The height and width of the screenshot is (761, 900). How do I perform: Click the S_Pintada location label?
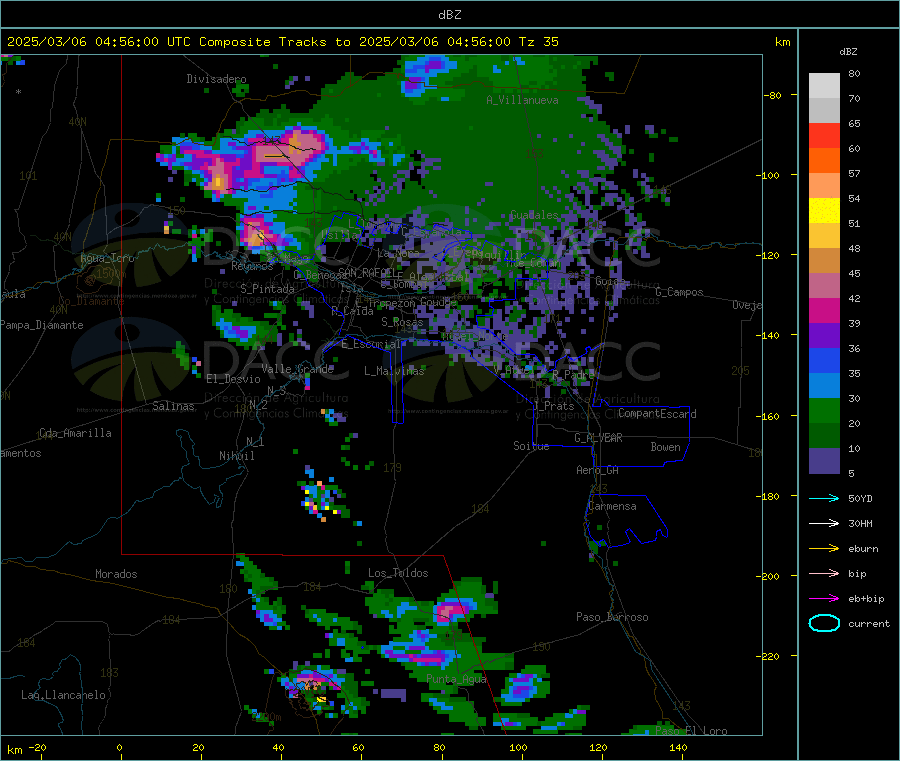[267, 289]
